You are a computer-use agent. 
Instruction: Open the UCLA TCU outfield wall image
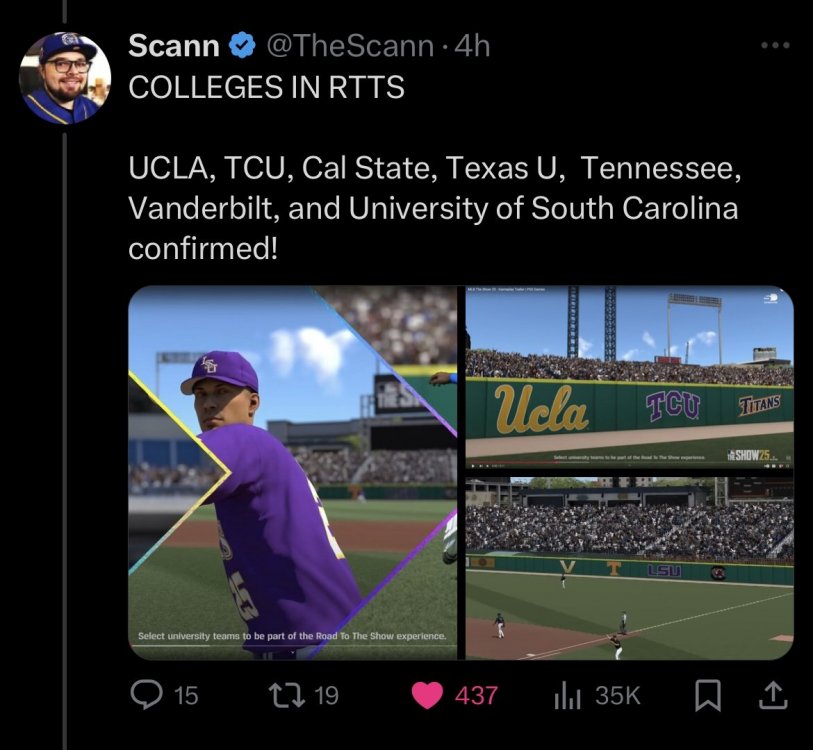[630, 378]
